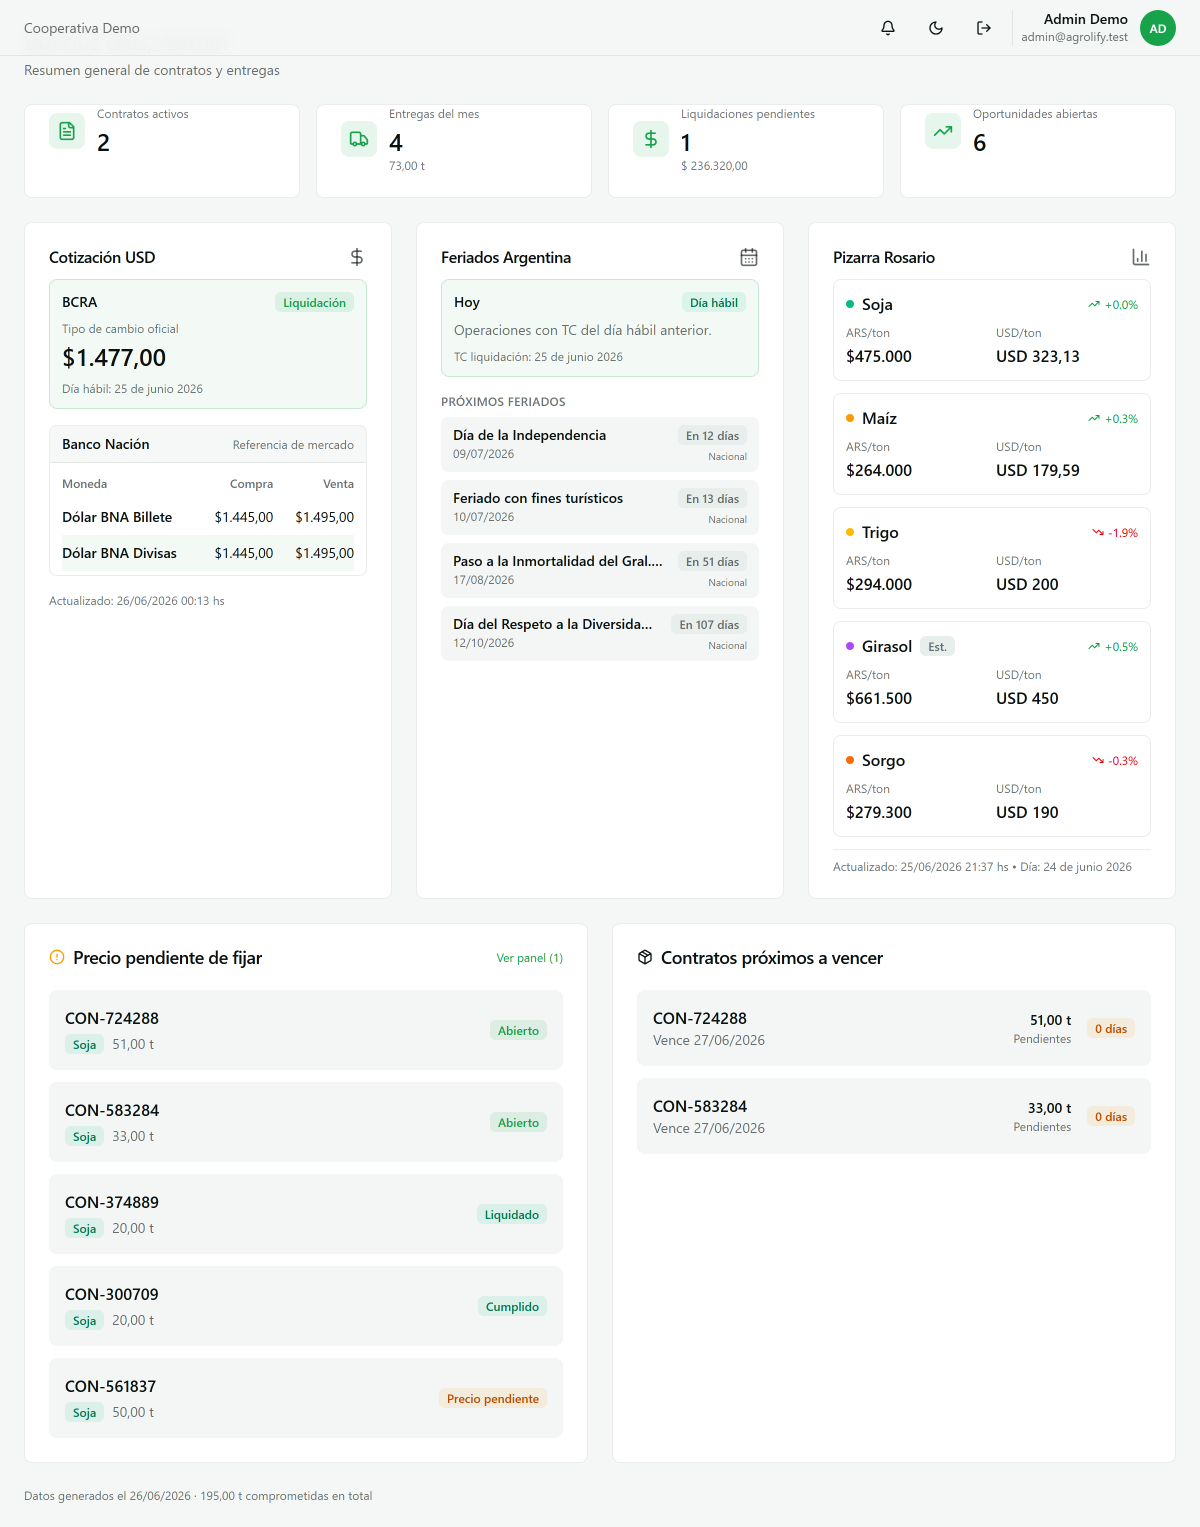Click the Est. badge next to Girasol
1200x1527 pixels.
[x=937, y=647]
